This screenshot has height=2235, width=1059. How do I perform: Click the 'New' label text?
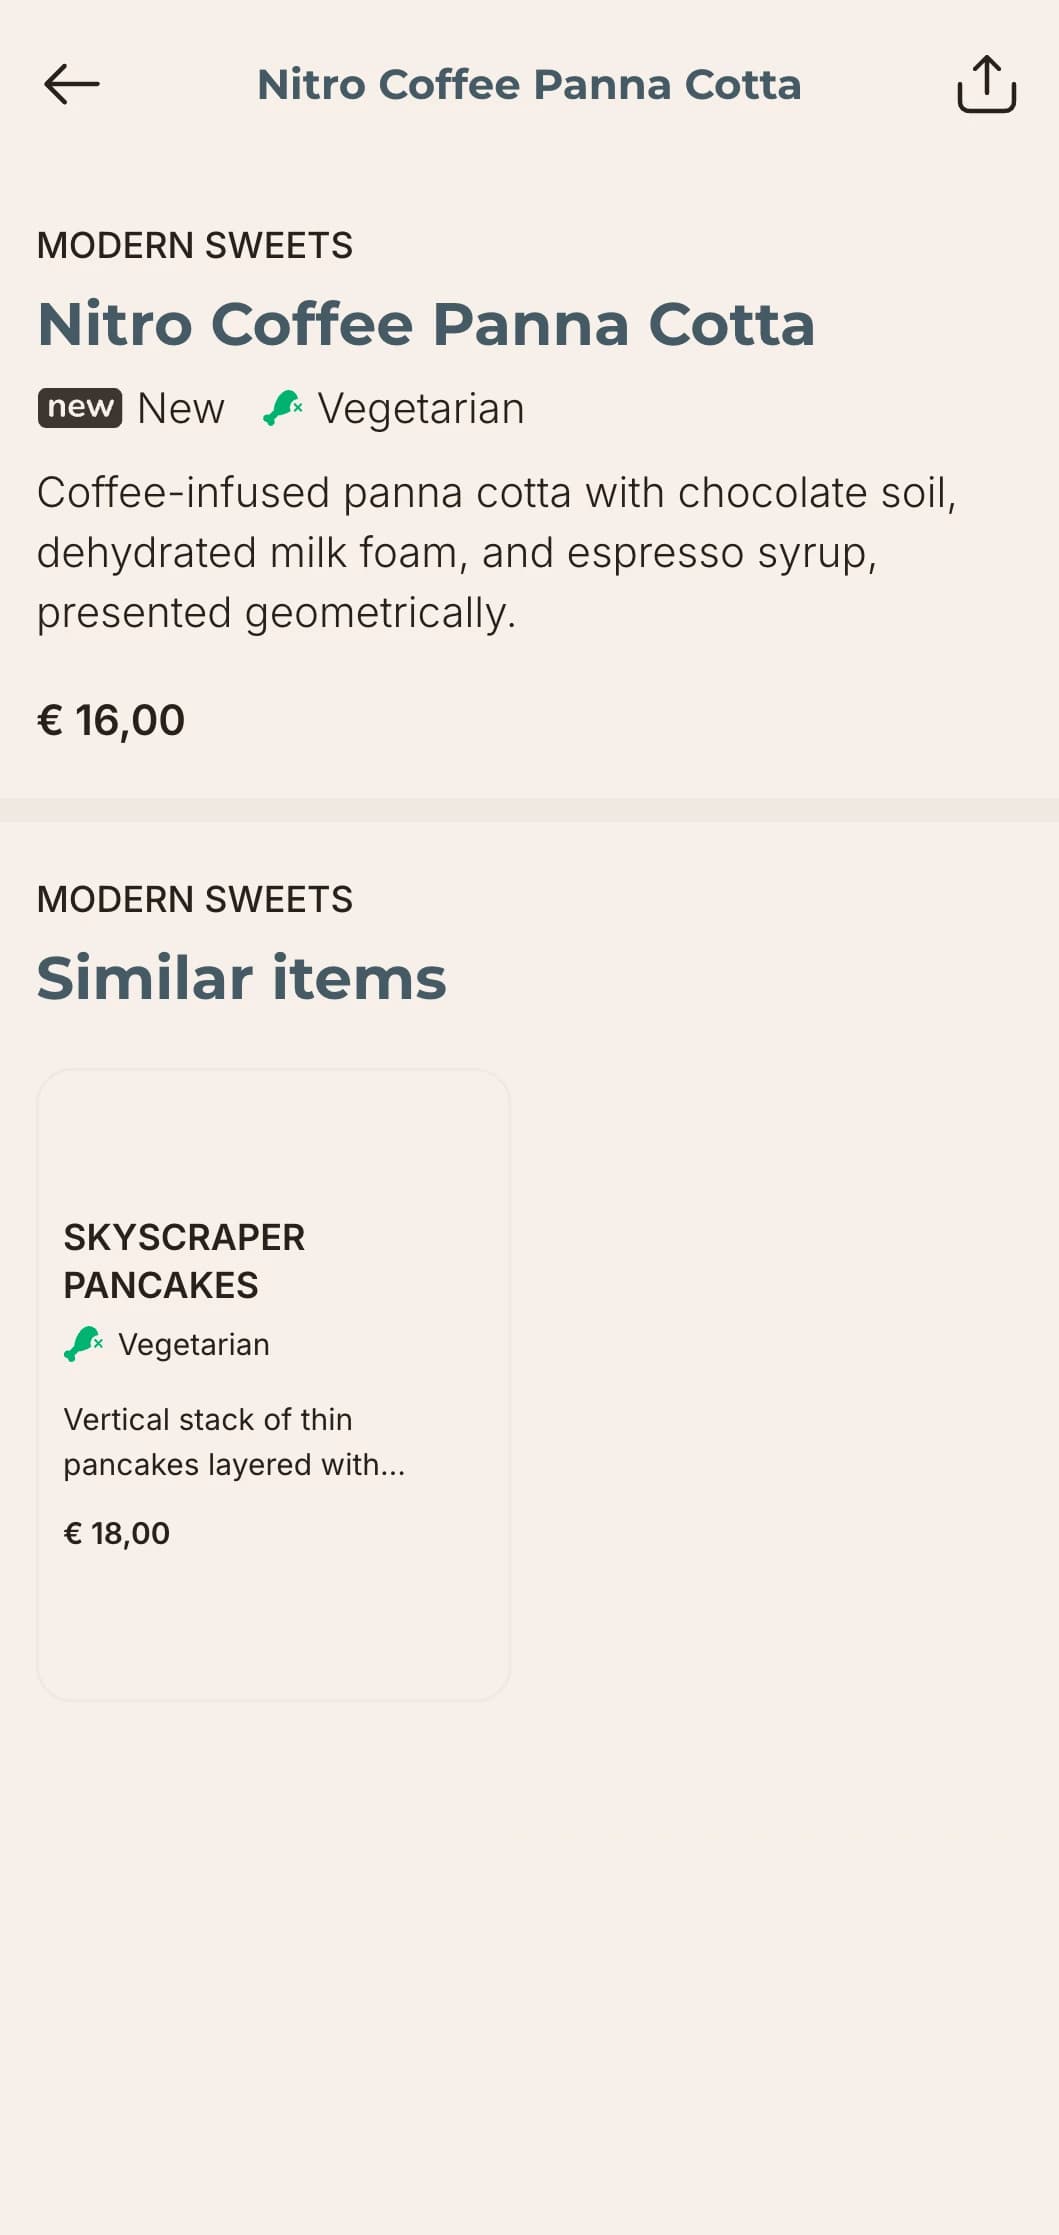(181, 408)
